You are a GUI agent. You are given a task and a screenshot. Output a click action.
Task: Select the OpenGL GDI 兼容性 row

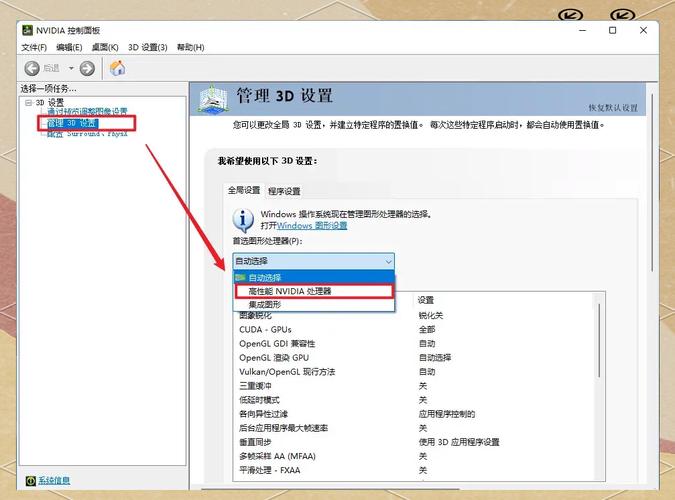(415, 344)
